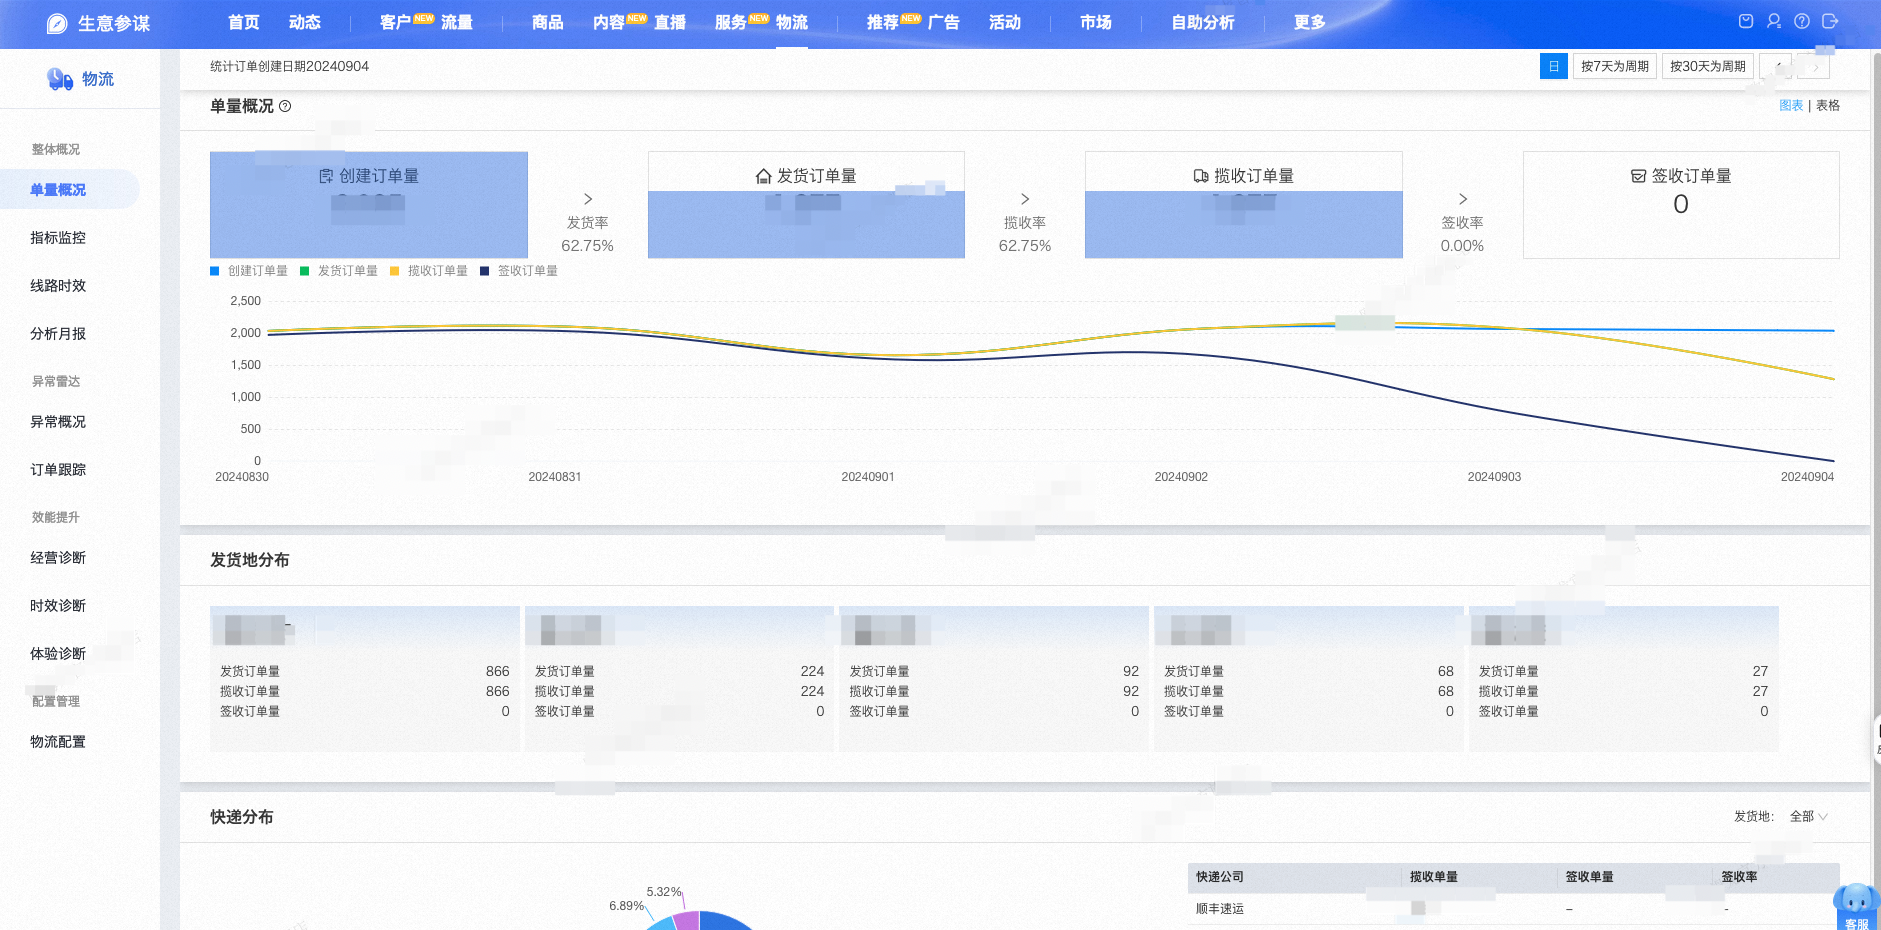This screenshot has width=1881, height=930.
Task: Select the 日 daily period toggle
Action: 1554,66
